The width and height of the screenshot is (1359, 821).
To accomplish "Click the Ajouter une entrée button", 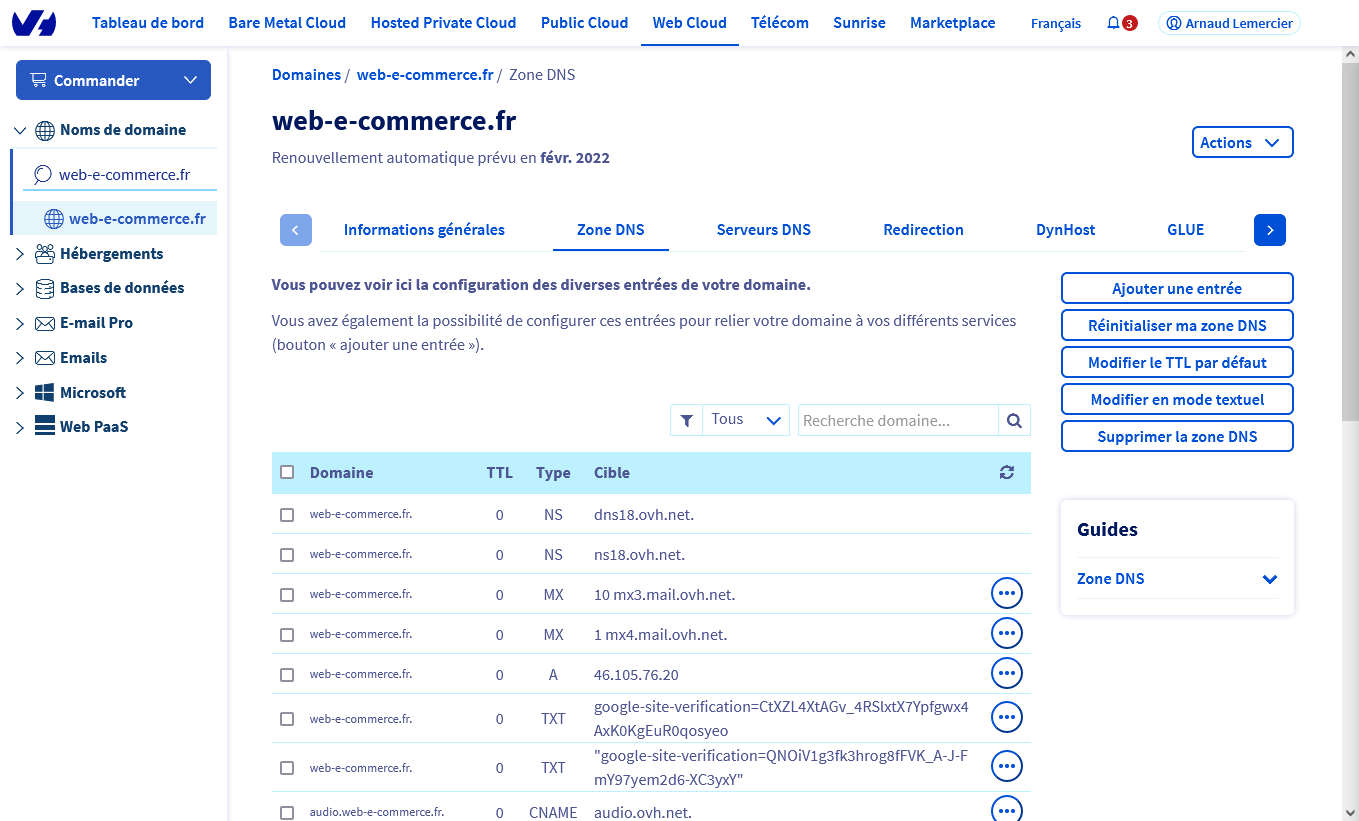I will tap(1176, 289).
